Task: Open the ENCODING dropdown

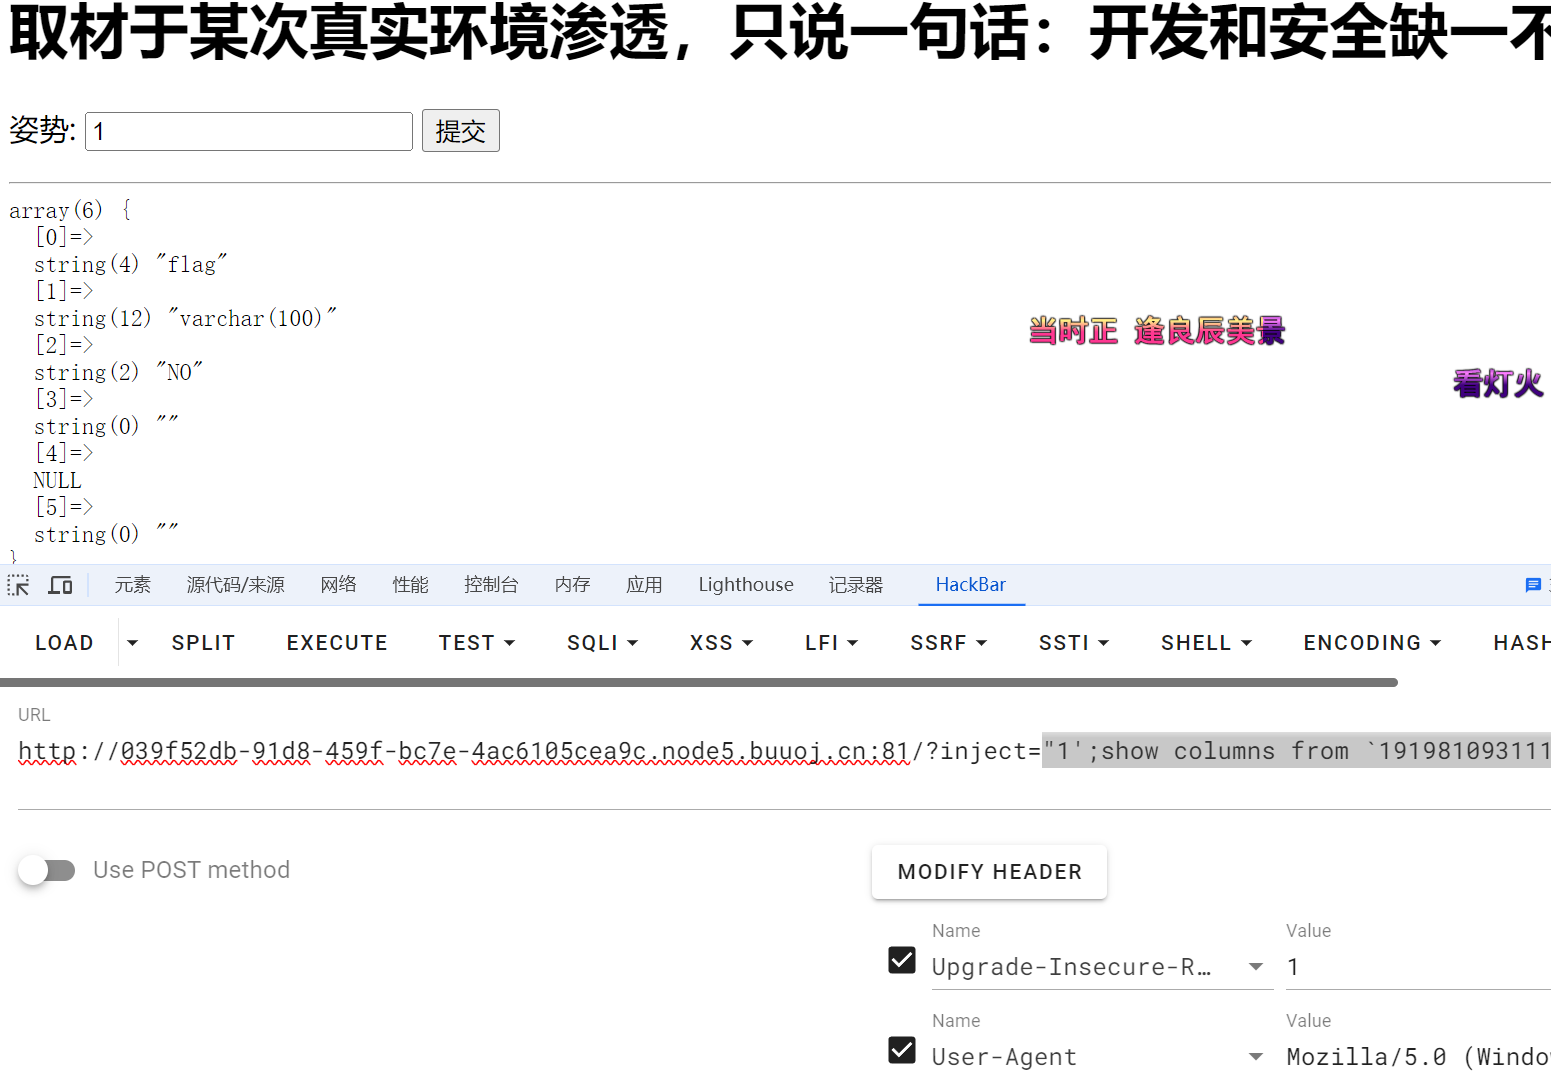Action: click(x=1371, y=643)
